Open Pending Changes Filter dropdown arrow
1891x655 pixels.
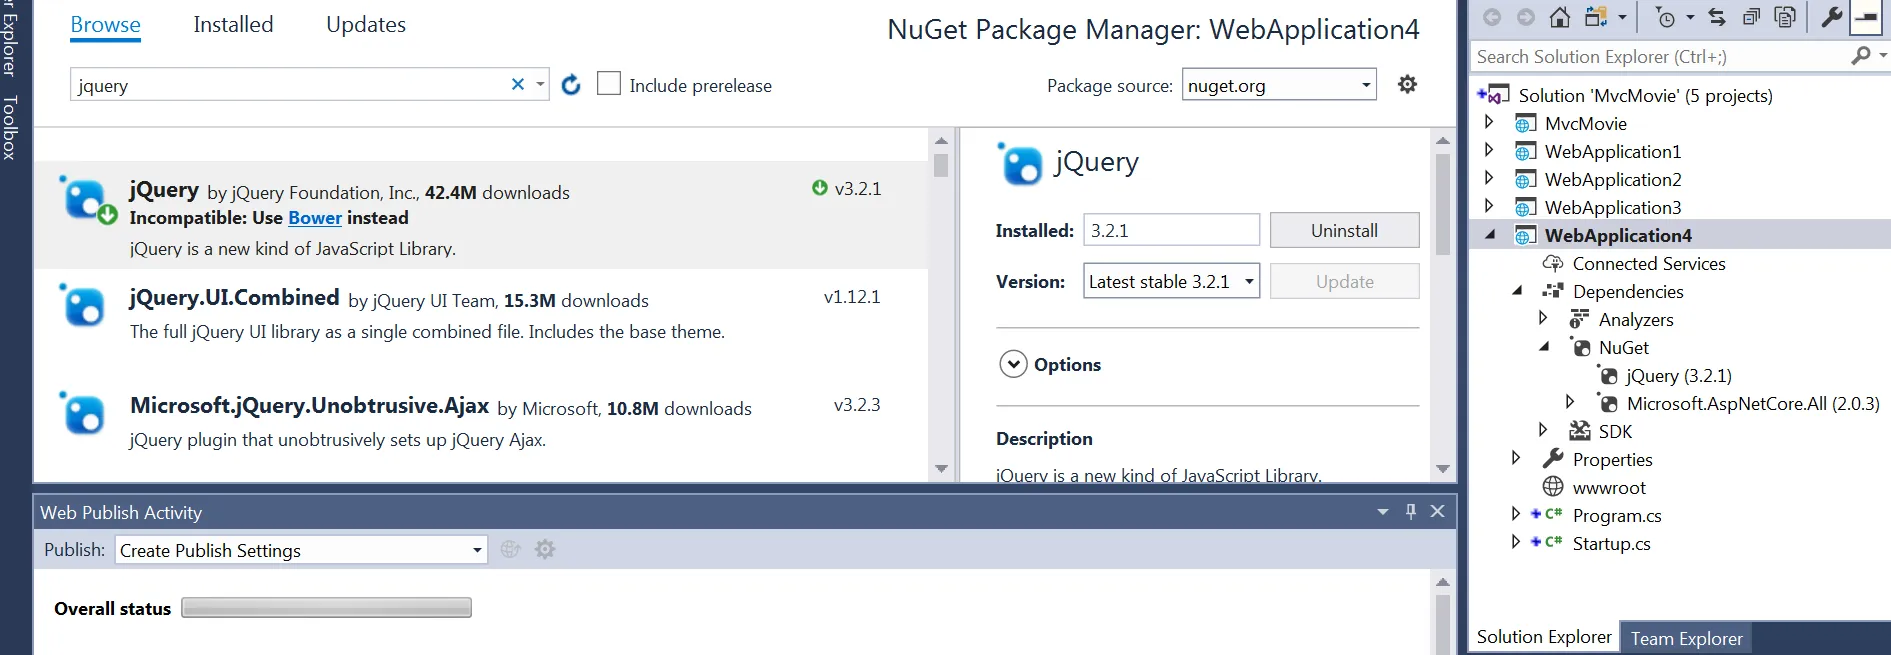tap(1690, 17)
